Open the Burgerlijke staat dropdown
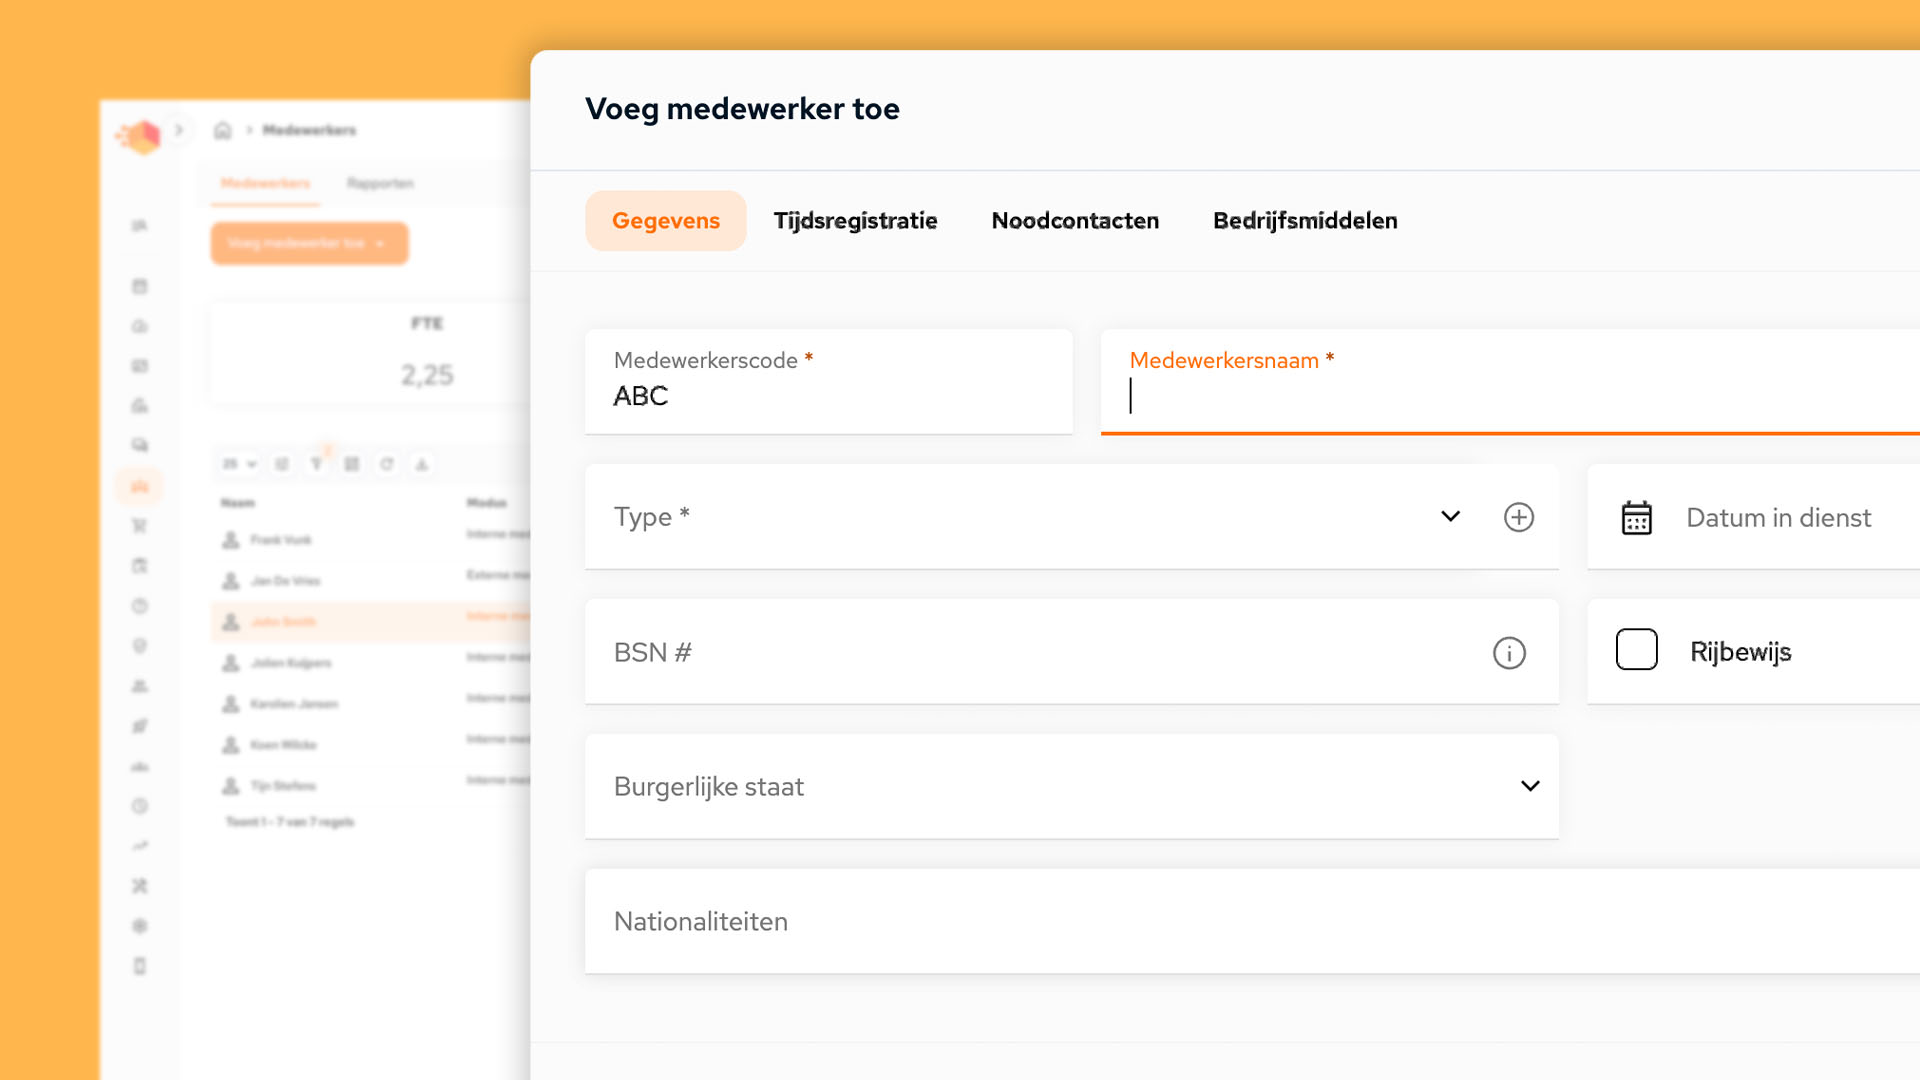Image resolution: width=1920 pixels, height=1080 pixels. tap(1529, 786)
